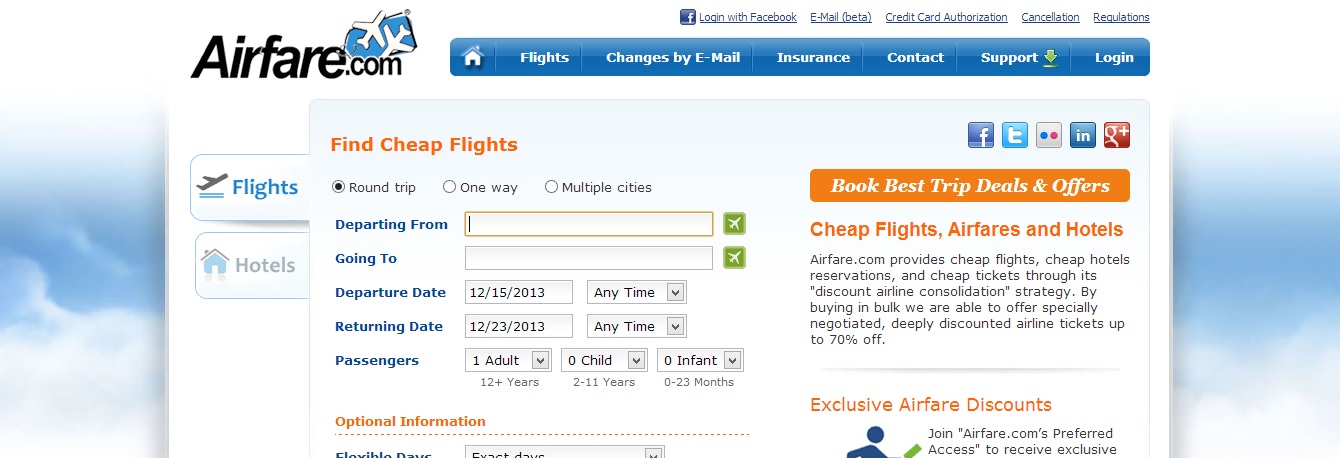Open the Twitter social icon

1015,135
